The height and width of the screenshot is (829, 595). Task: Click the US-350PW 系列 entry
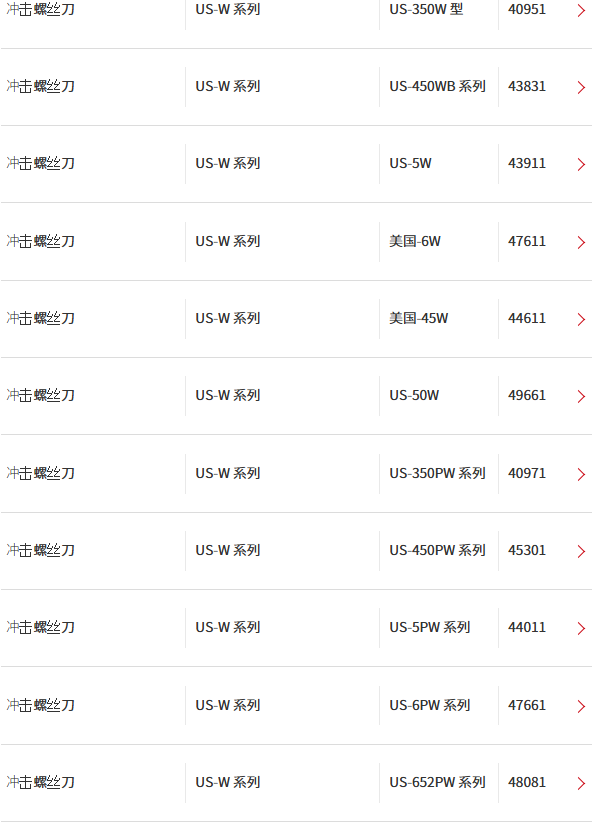(x=437, y=473)
